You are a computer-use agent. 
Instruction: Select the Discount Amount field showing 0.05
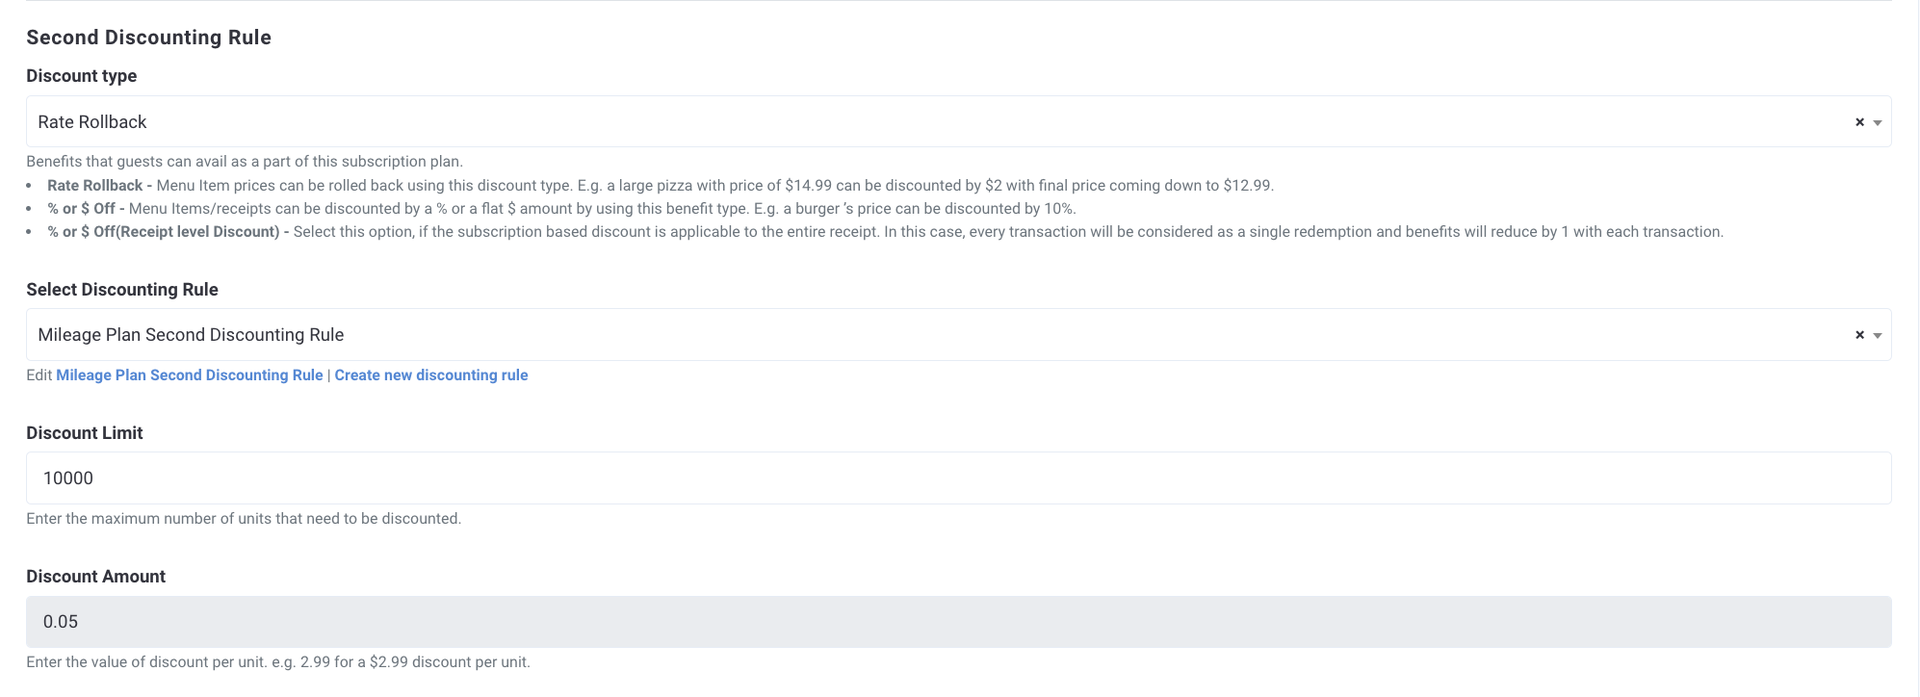958,622
